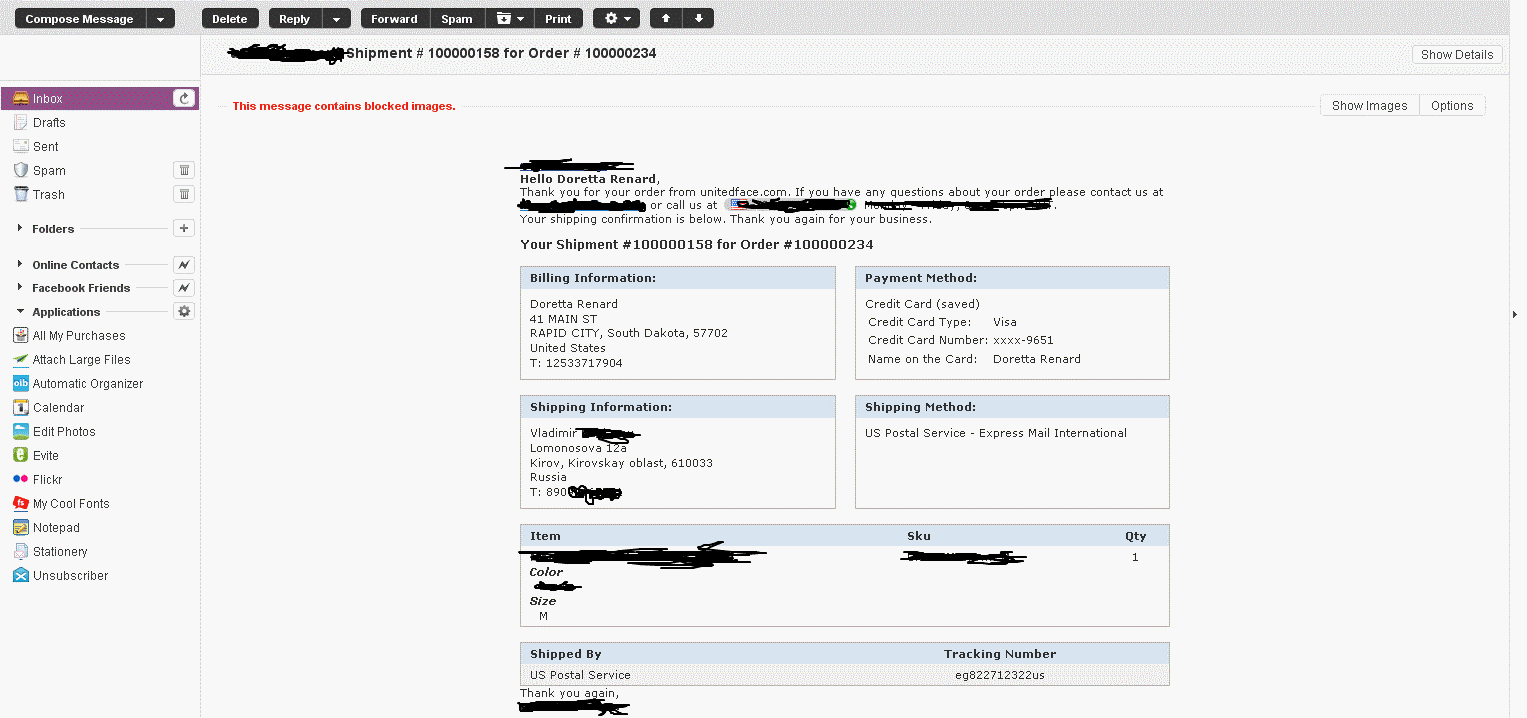1527x718 pixels.
Task: Open Notepad application
Action: point(46,528)
